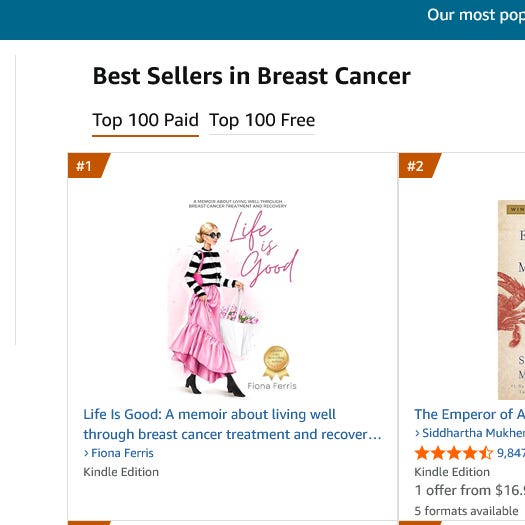This screenshot has height=525, width=525.
Task: Open The Emperor book cover thumbnail
Action: (511, 300)
